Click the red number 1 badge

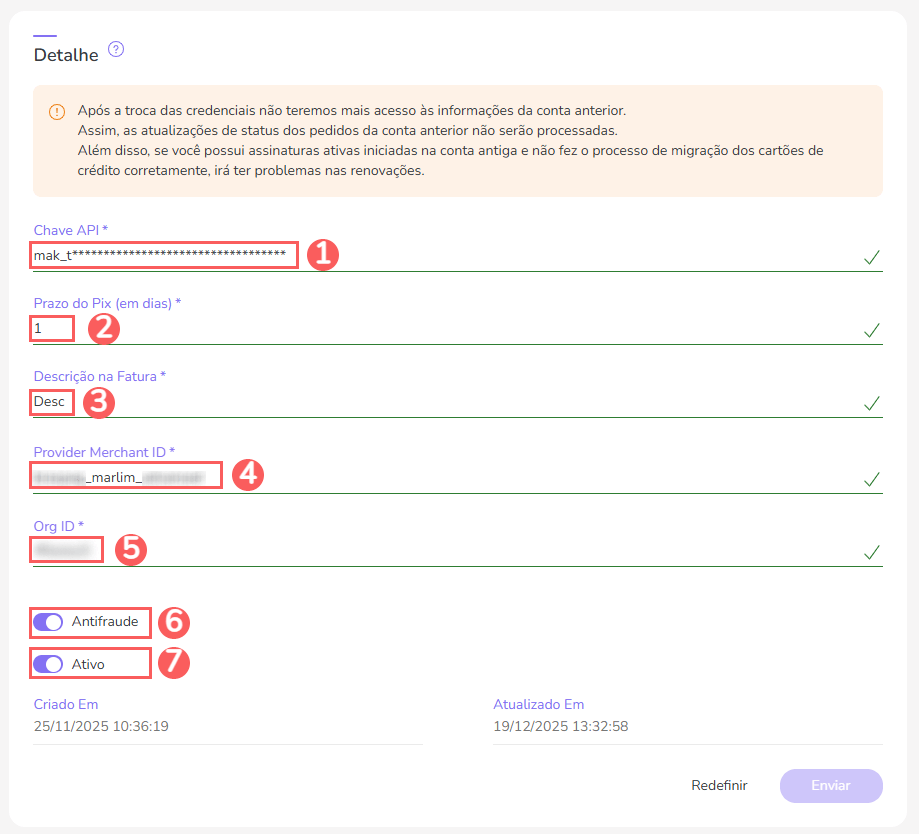(322, 255)
